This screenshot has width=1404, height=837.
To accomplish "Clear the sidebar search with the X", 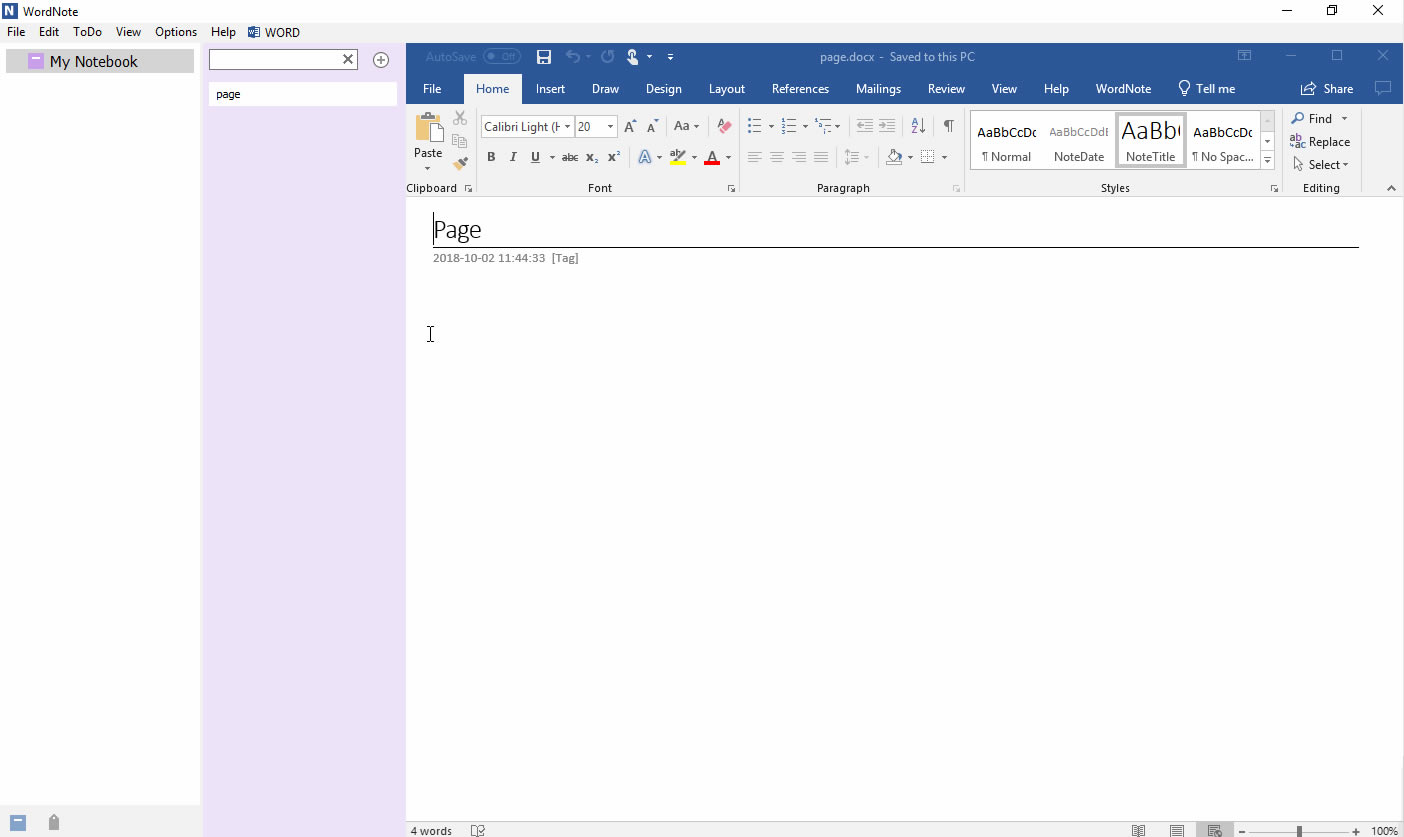I will (x=347, y=59).
